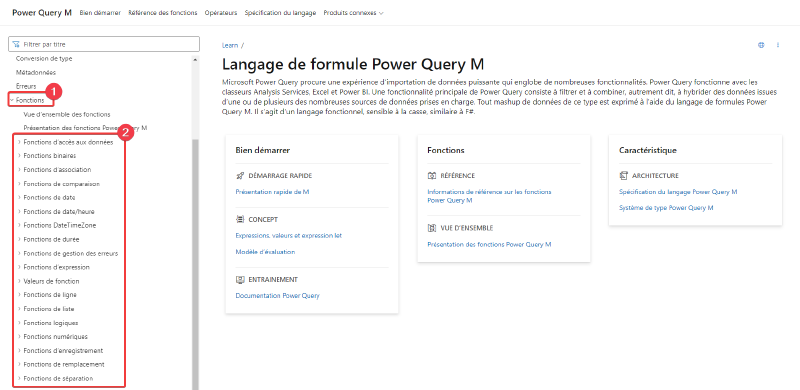Open the more options vertical dots

pyautogui.click(x=778, y=45)
